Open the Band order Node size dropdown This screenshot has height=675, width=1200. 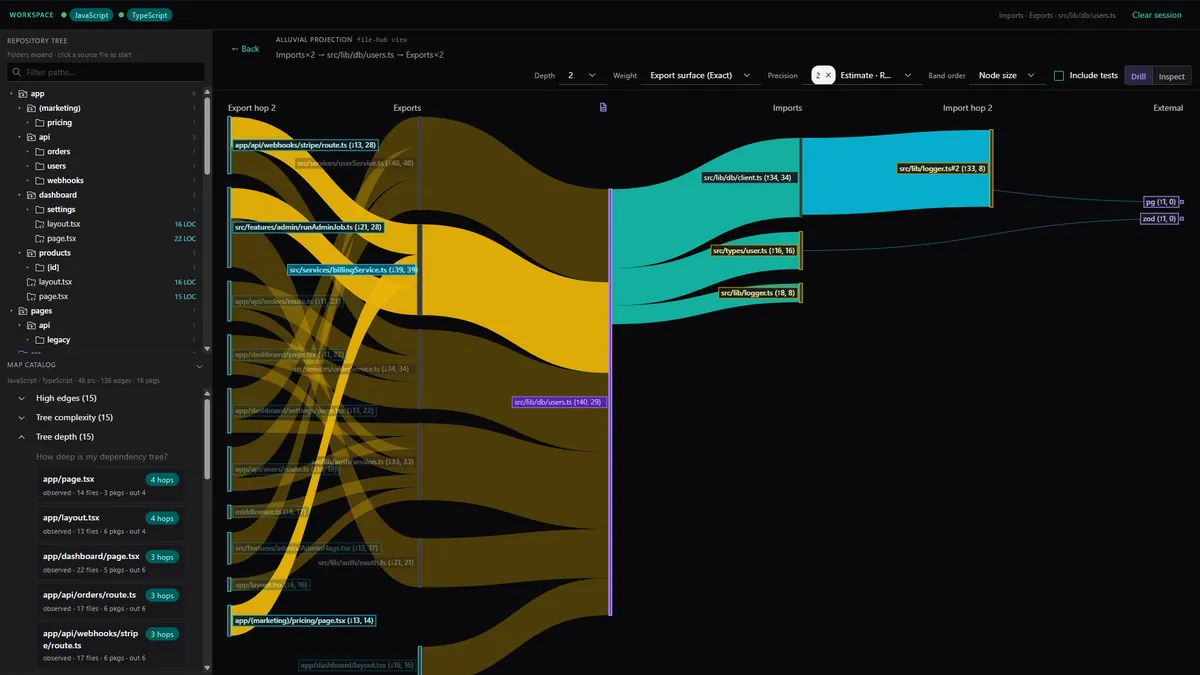click(x=1008, y=75)
